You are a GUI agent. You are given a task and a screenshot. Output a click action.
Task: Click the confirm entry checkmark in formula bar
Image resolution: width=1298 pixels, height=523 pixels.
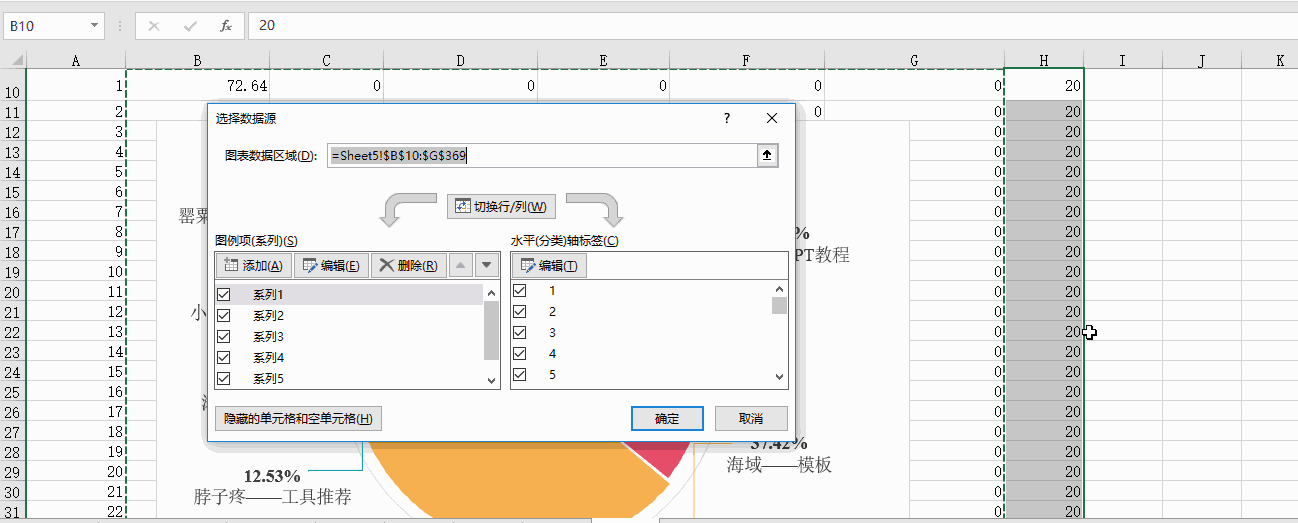(x=190, y=26)
